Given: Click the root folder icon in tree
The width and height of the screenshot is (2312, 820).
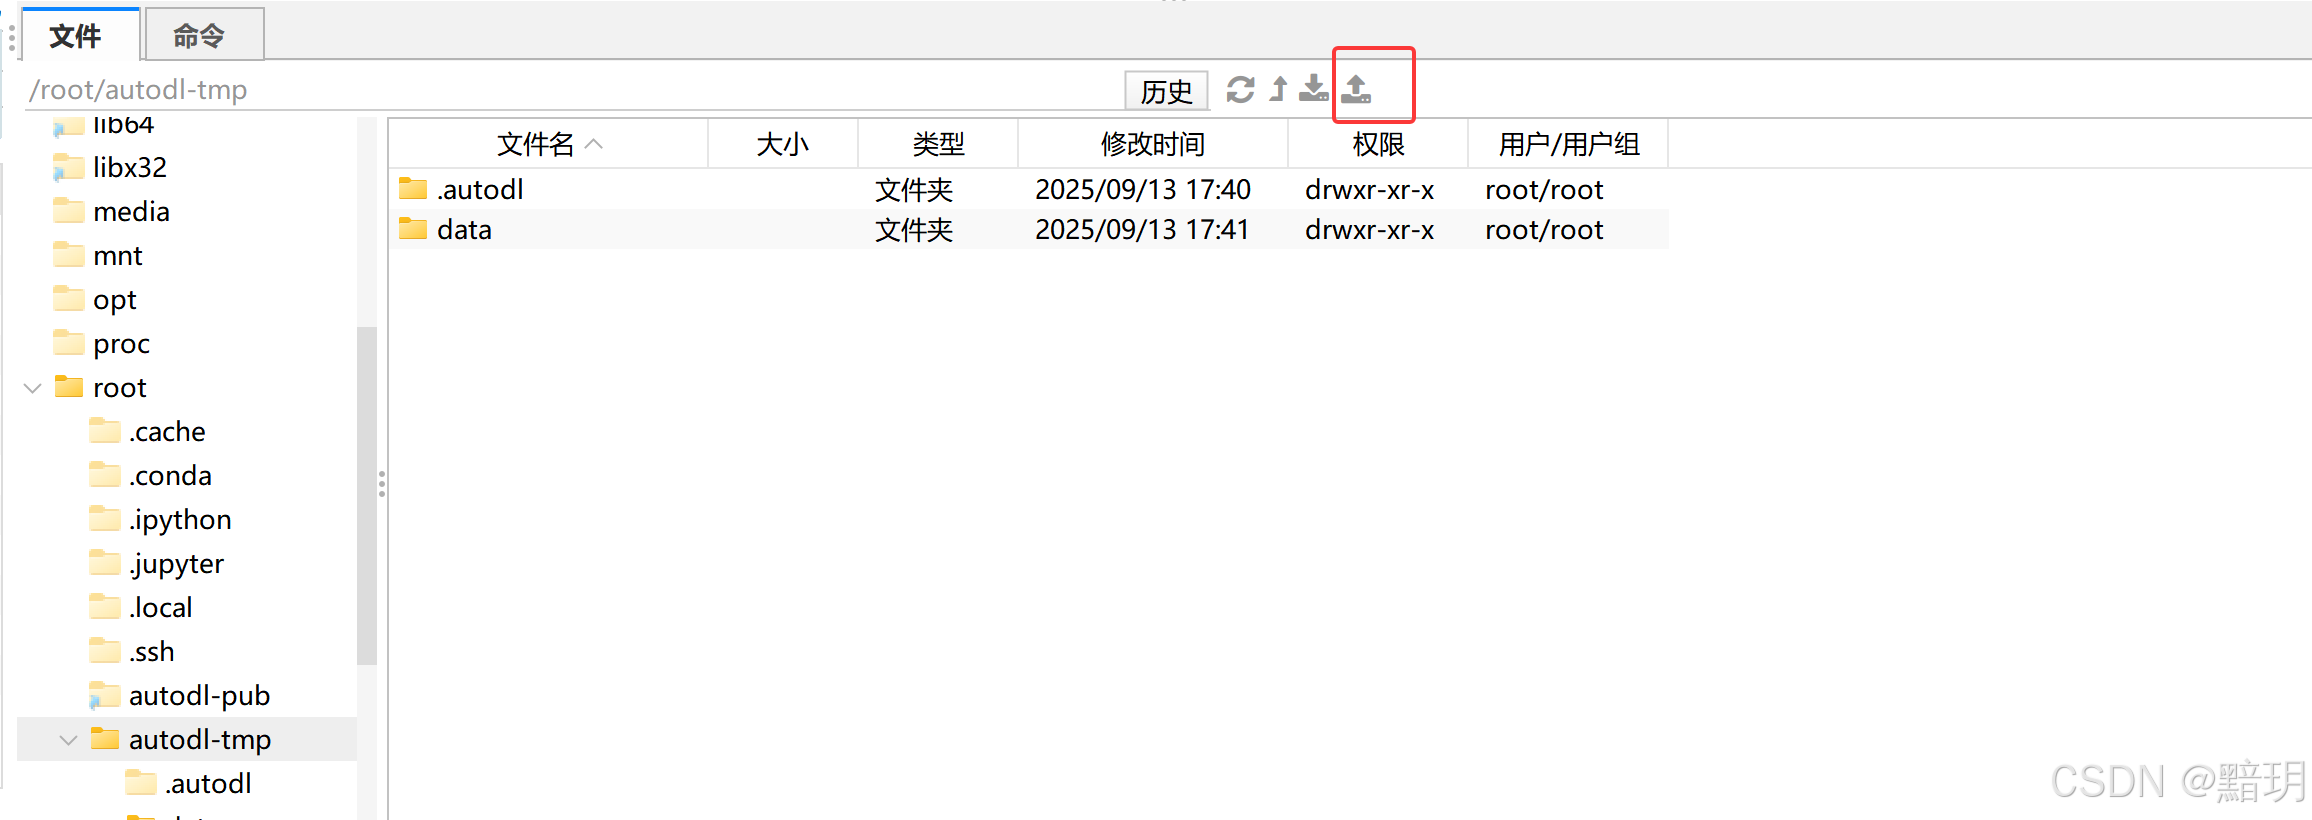Looking at the screenshot, I should [x=68, y=386].
